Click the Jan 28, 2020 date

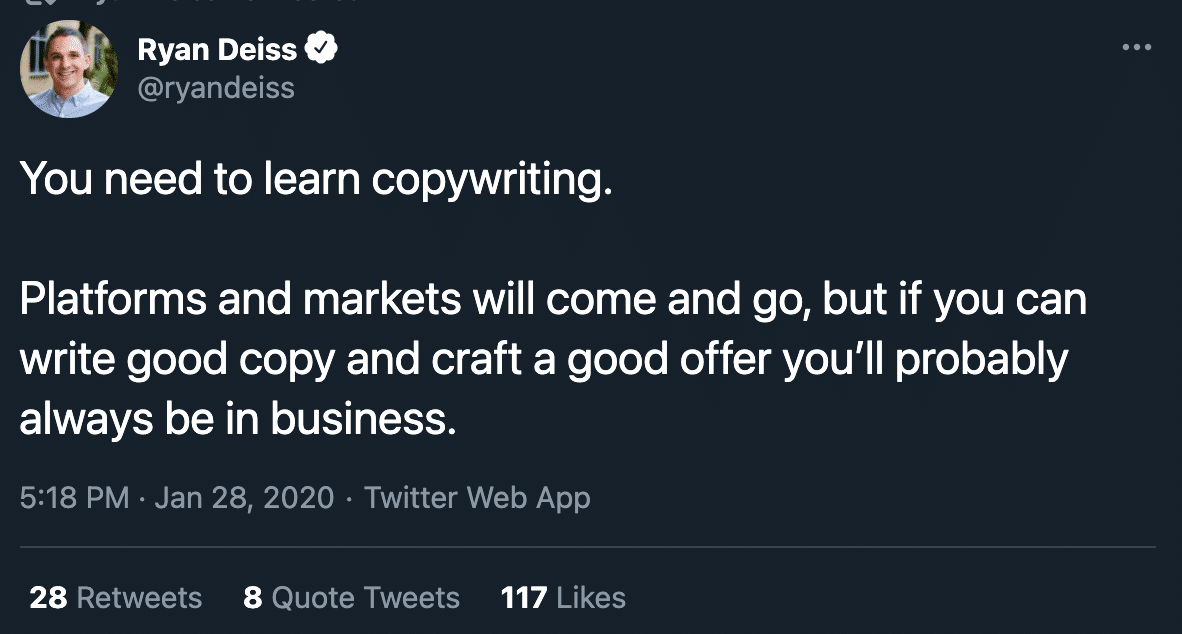(x=244, y=498)
